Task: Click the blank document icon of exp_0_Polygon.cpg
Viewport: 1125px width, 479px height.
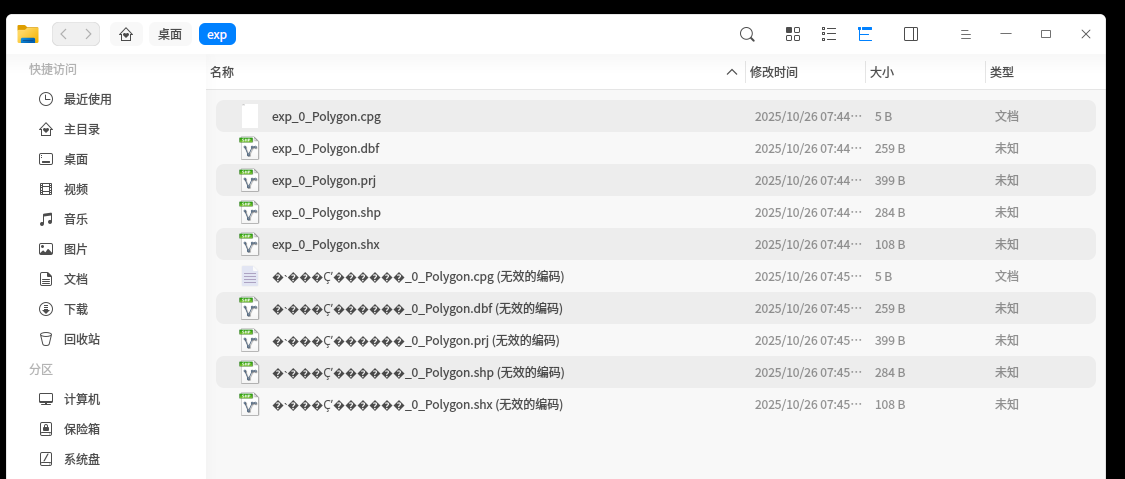Action: point(250,116)
